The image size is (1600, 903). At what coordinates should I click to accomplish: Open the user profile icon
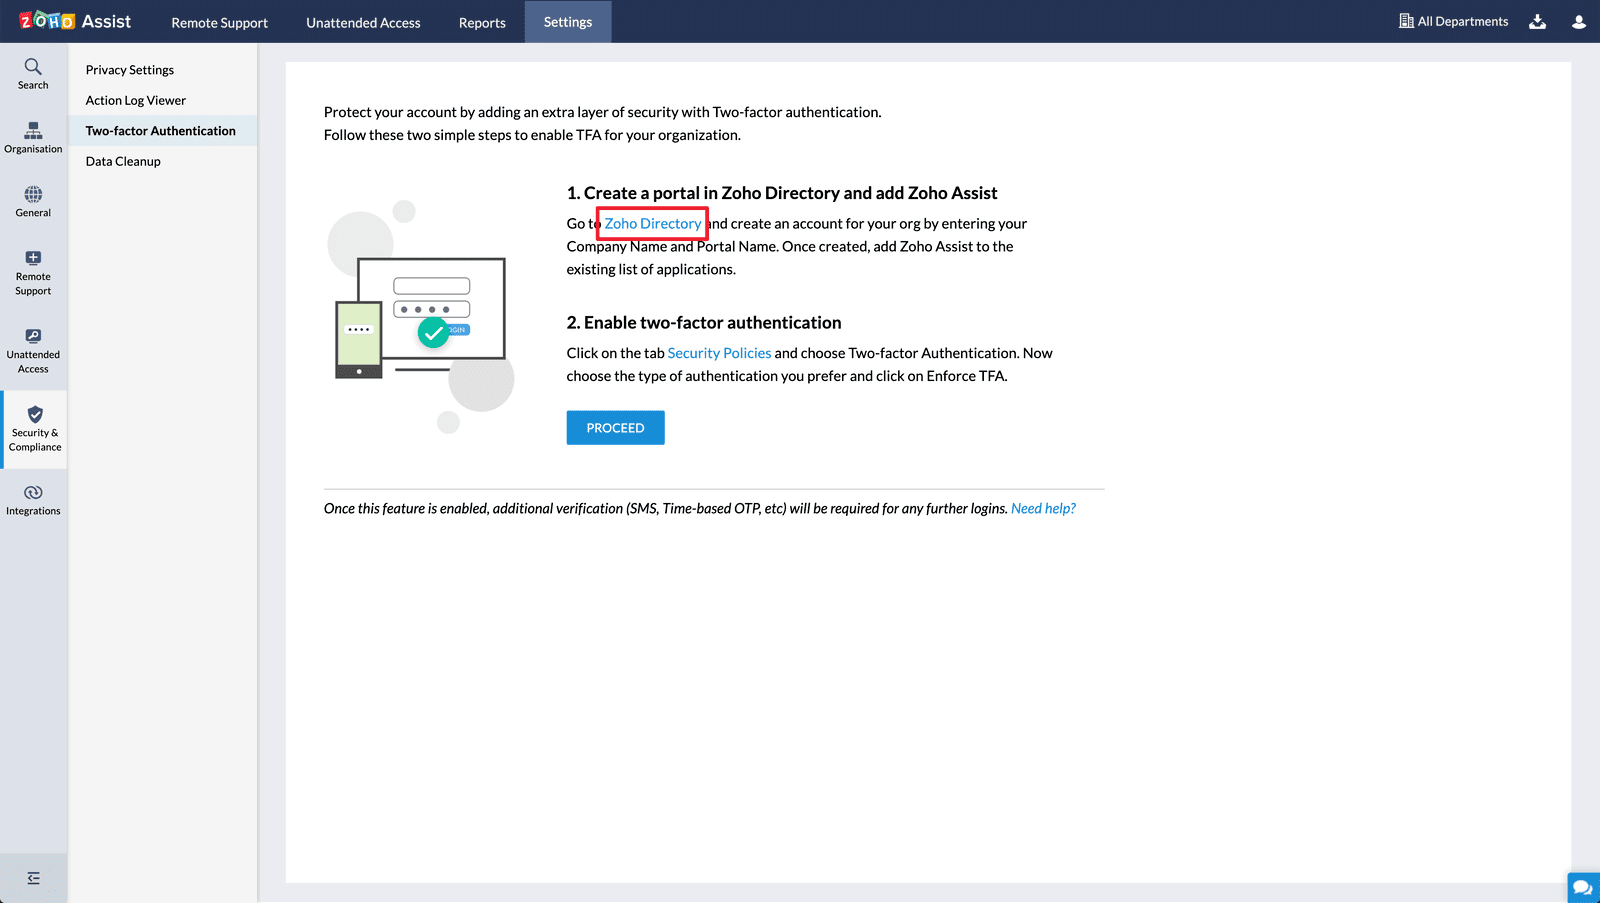pyautogui.click(x=1579, y=22)
